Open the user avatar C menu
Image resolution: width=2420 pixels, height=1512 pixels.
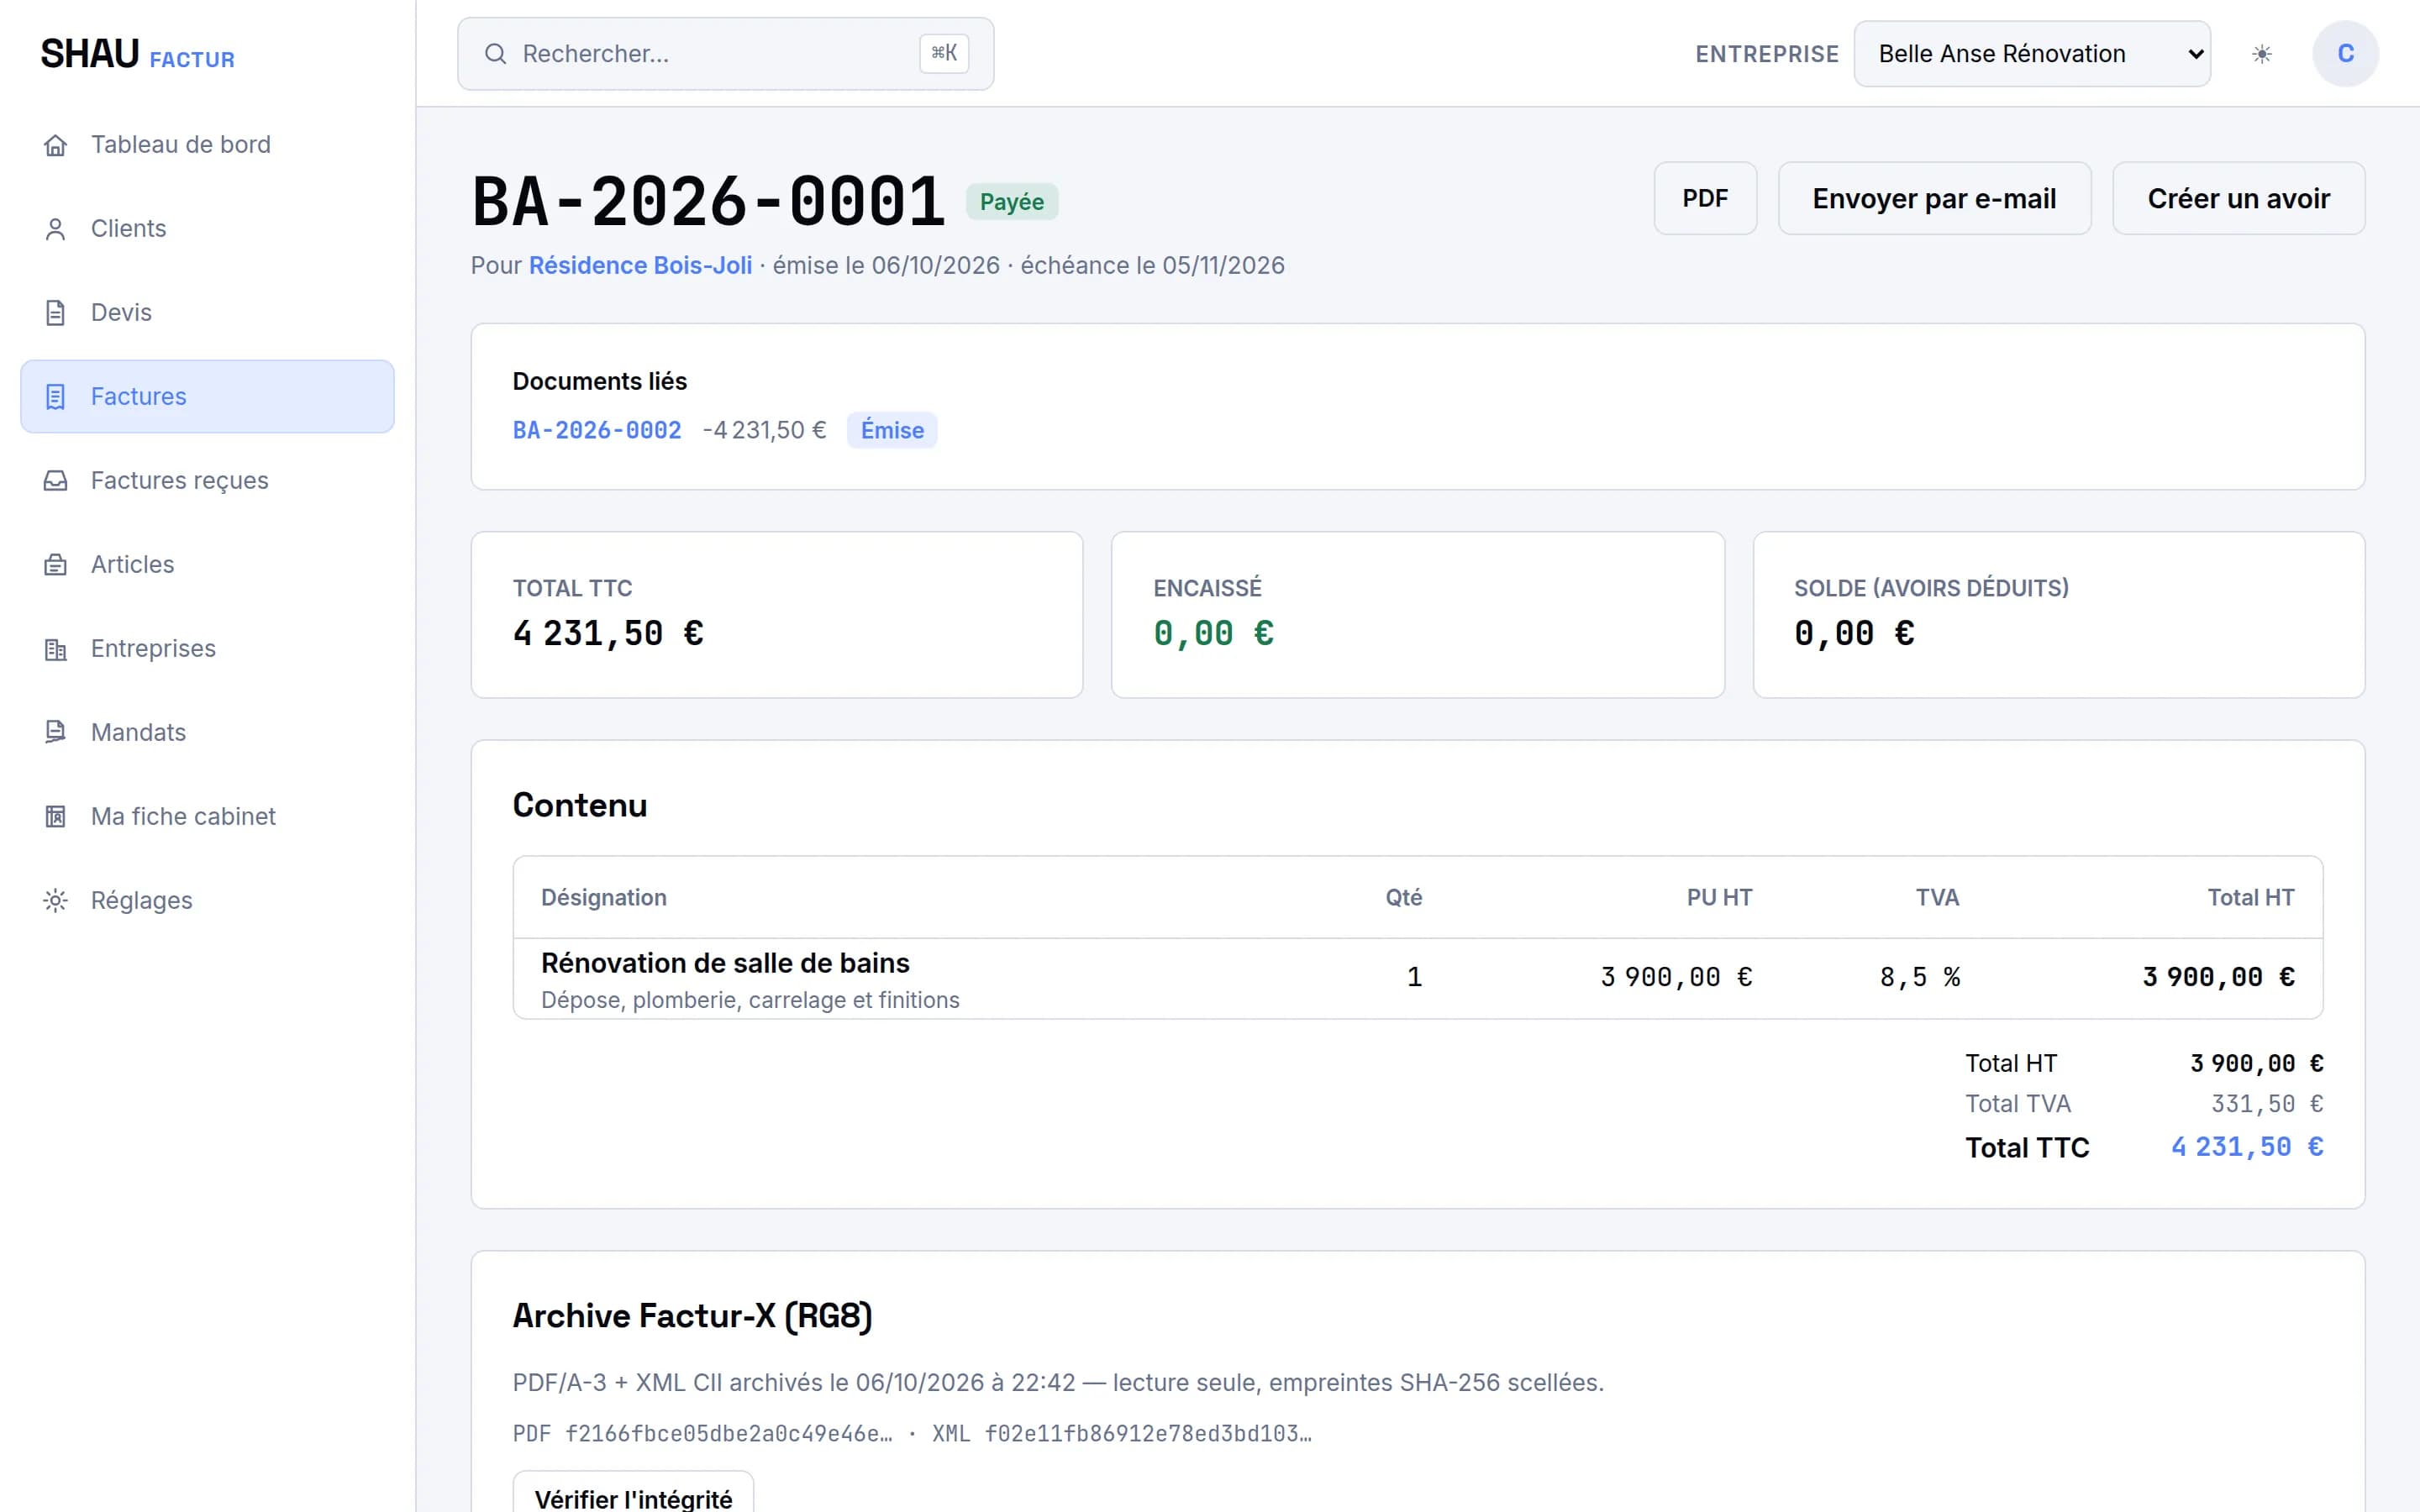coord(2345,54)
